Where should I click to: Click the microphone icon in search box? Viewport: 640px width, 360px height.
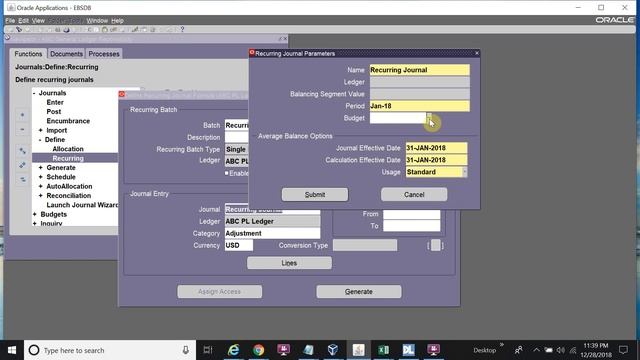pos(185,350)
